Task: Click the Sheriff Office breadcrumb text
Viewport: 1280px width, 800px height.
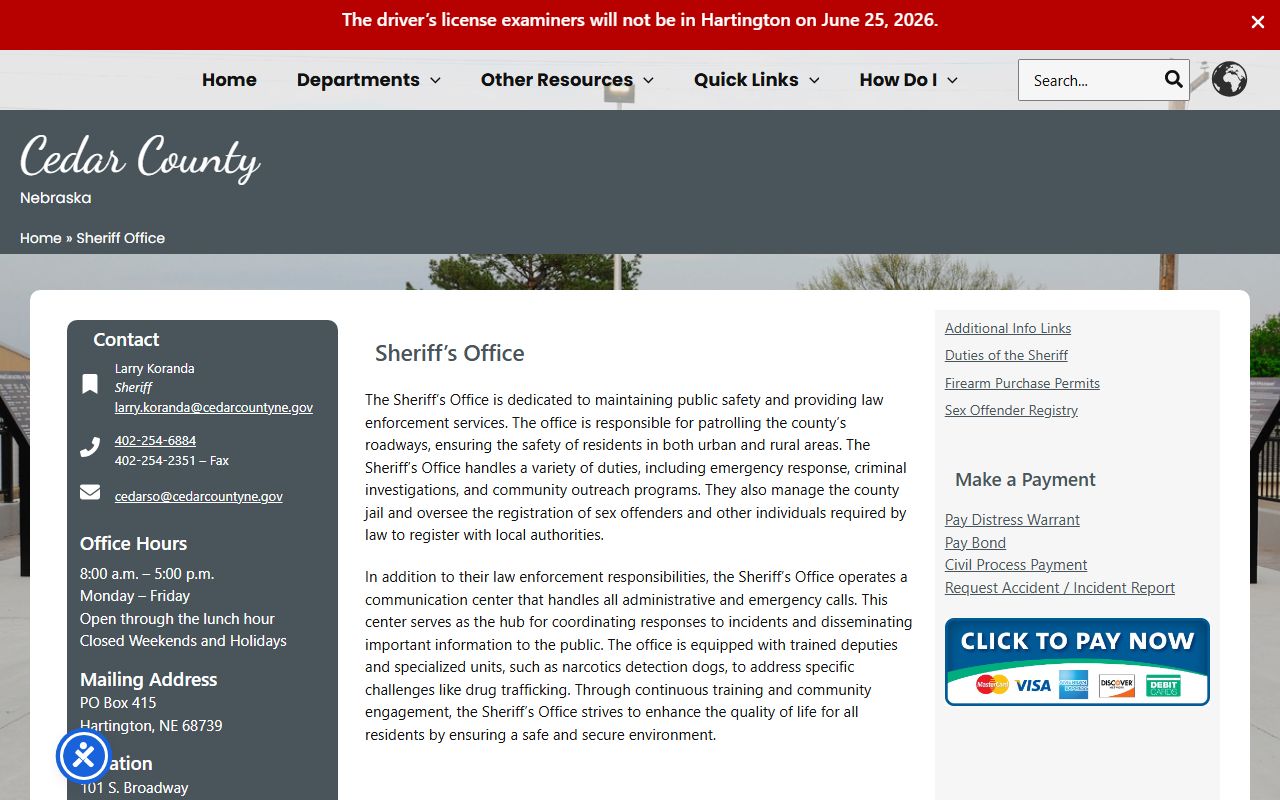Action: coord(121,238)
